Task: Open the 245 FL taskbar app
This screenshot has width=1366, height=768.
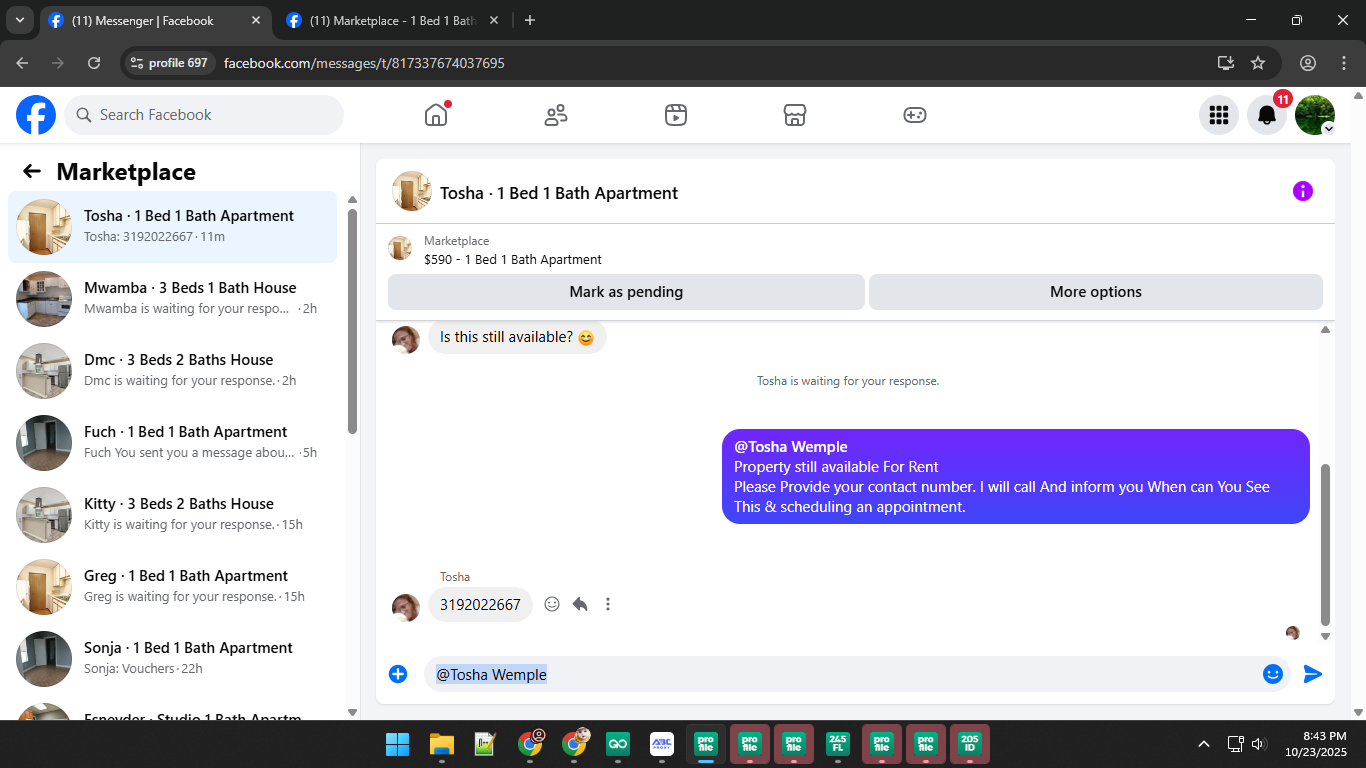Action: (838, 744)
